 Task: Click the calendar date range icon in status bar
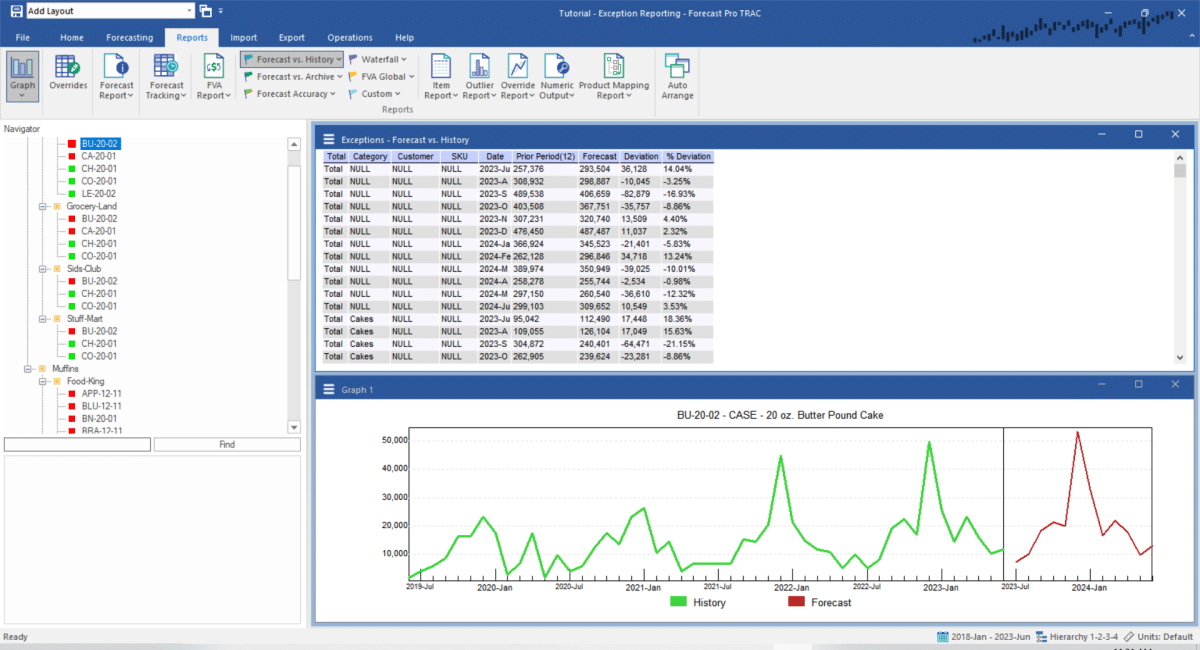click(942, 637)
